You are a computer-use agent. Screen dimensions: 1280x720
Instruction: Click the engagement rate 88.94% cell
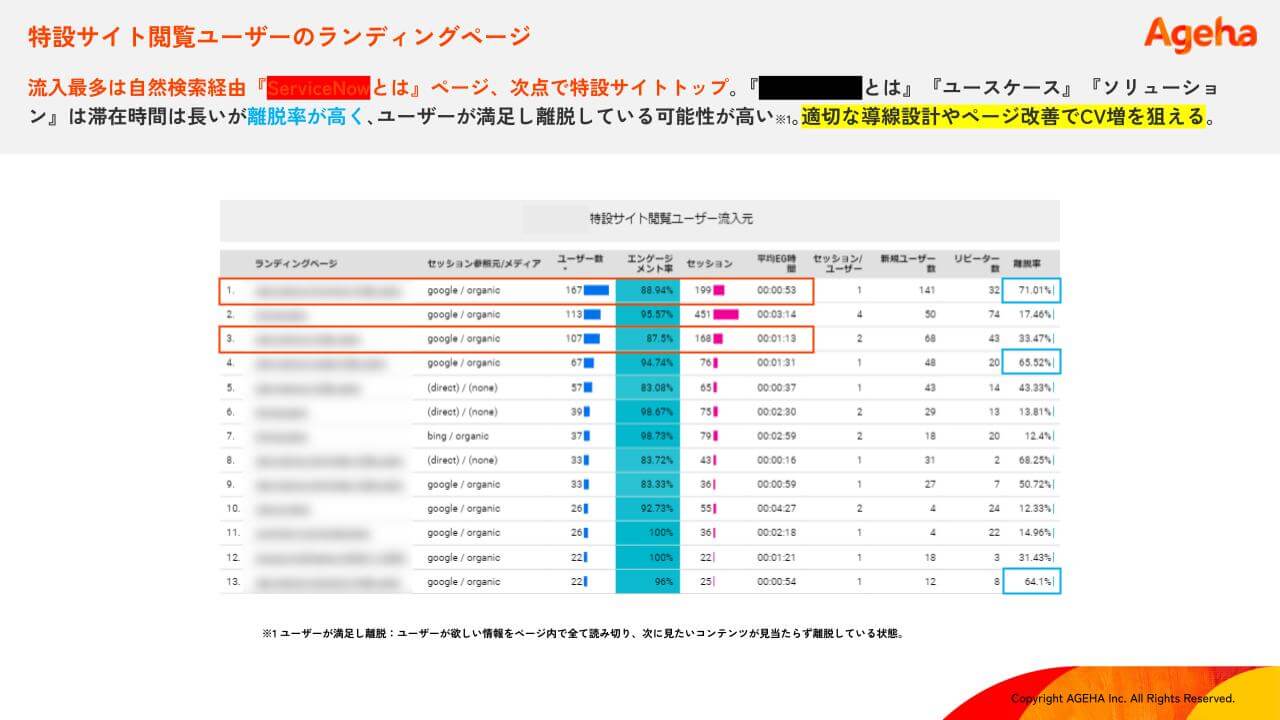click(648, 290)
